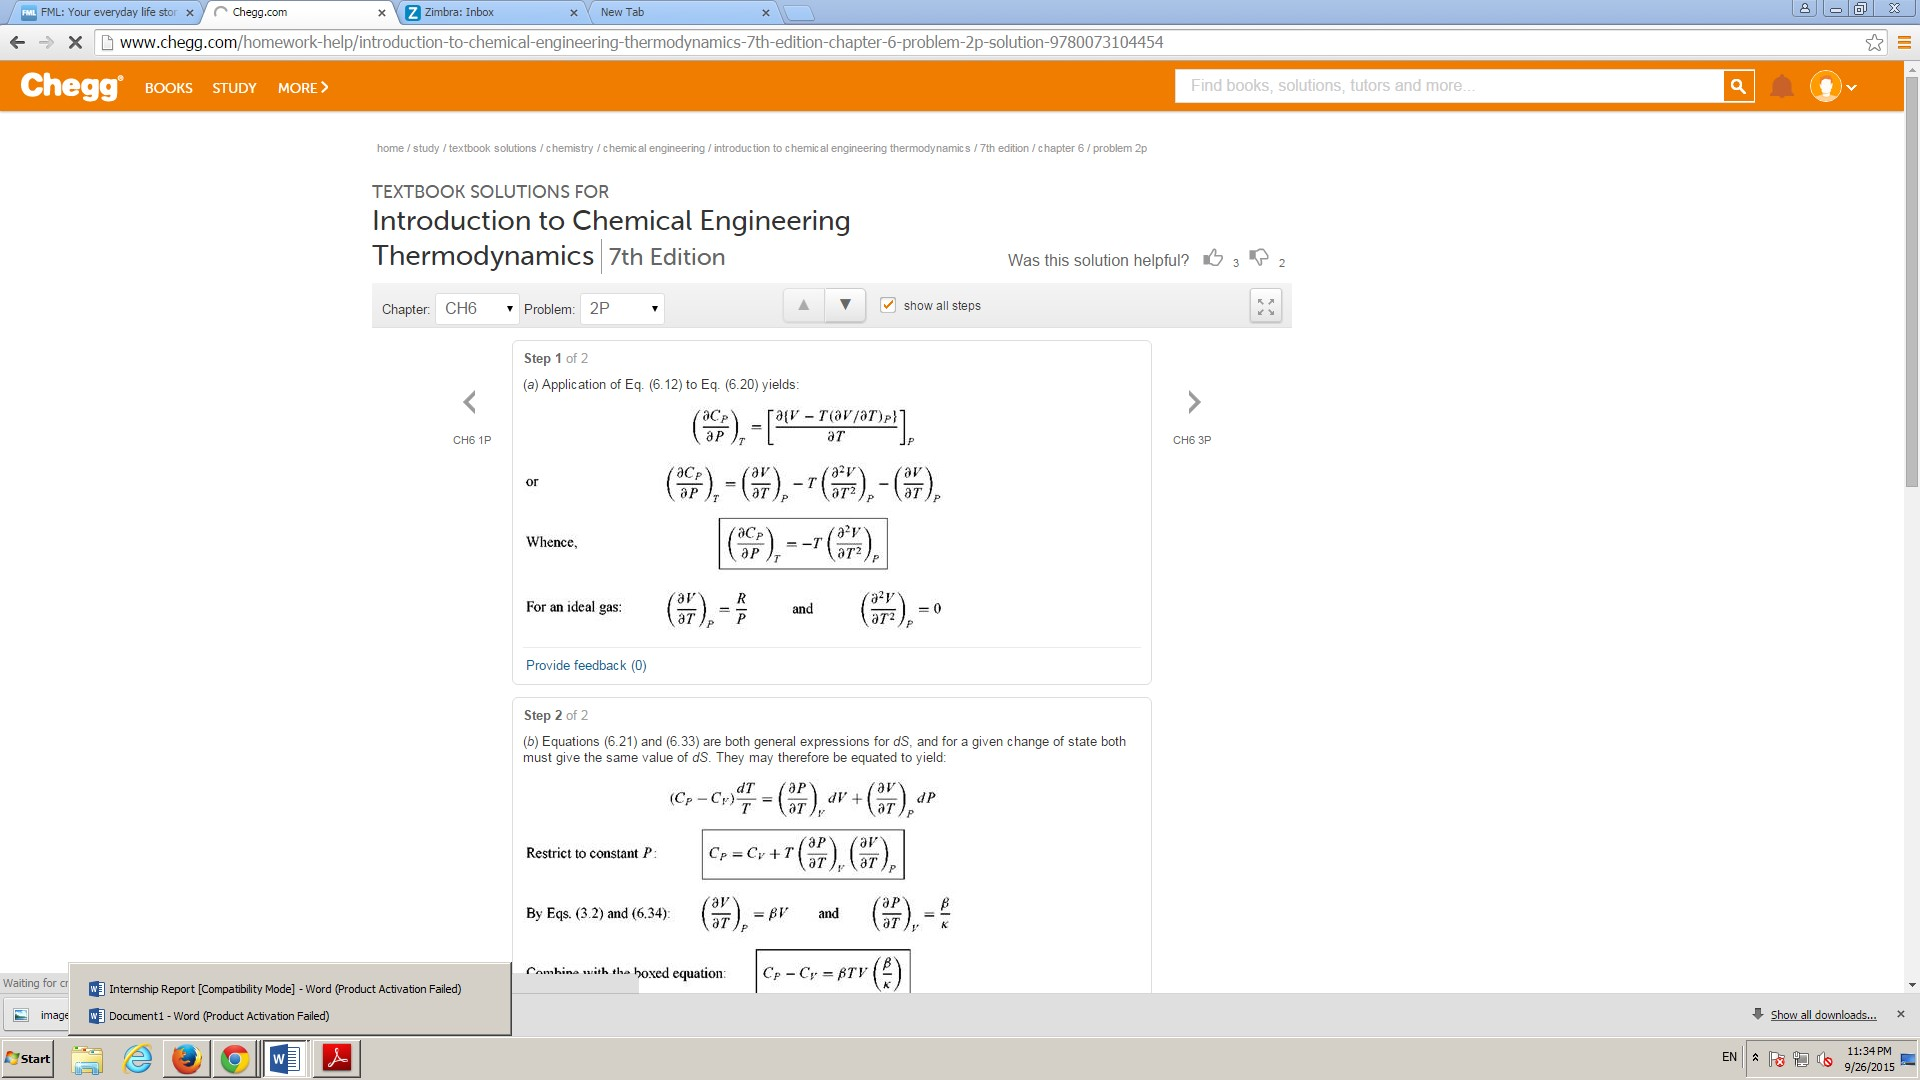
Task: Bookmark page with the star icon
Action: 1874,42
